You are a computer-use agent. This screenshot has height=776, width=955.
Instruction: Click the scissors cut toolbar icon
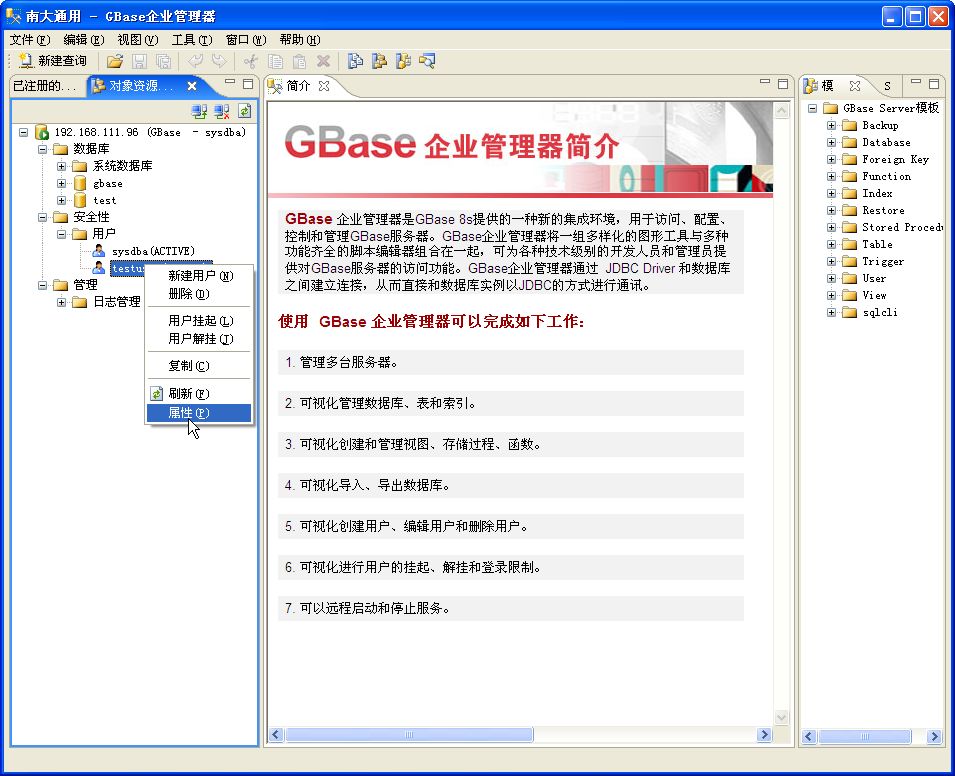(x=251, y=61)
